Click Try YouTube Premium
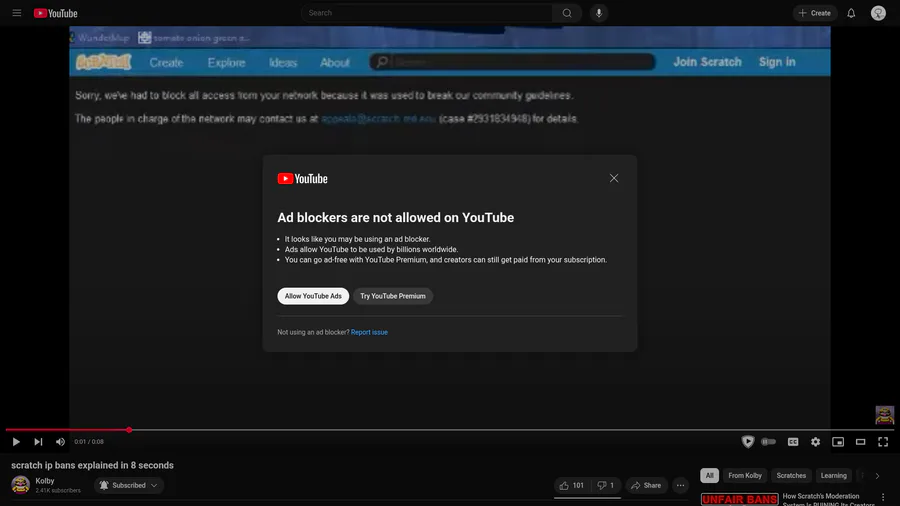The width and height of the screenshot is (900, 506). coord(393,296)
